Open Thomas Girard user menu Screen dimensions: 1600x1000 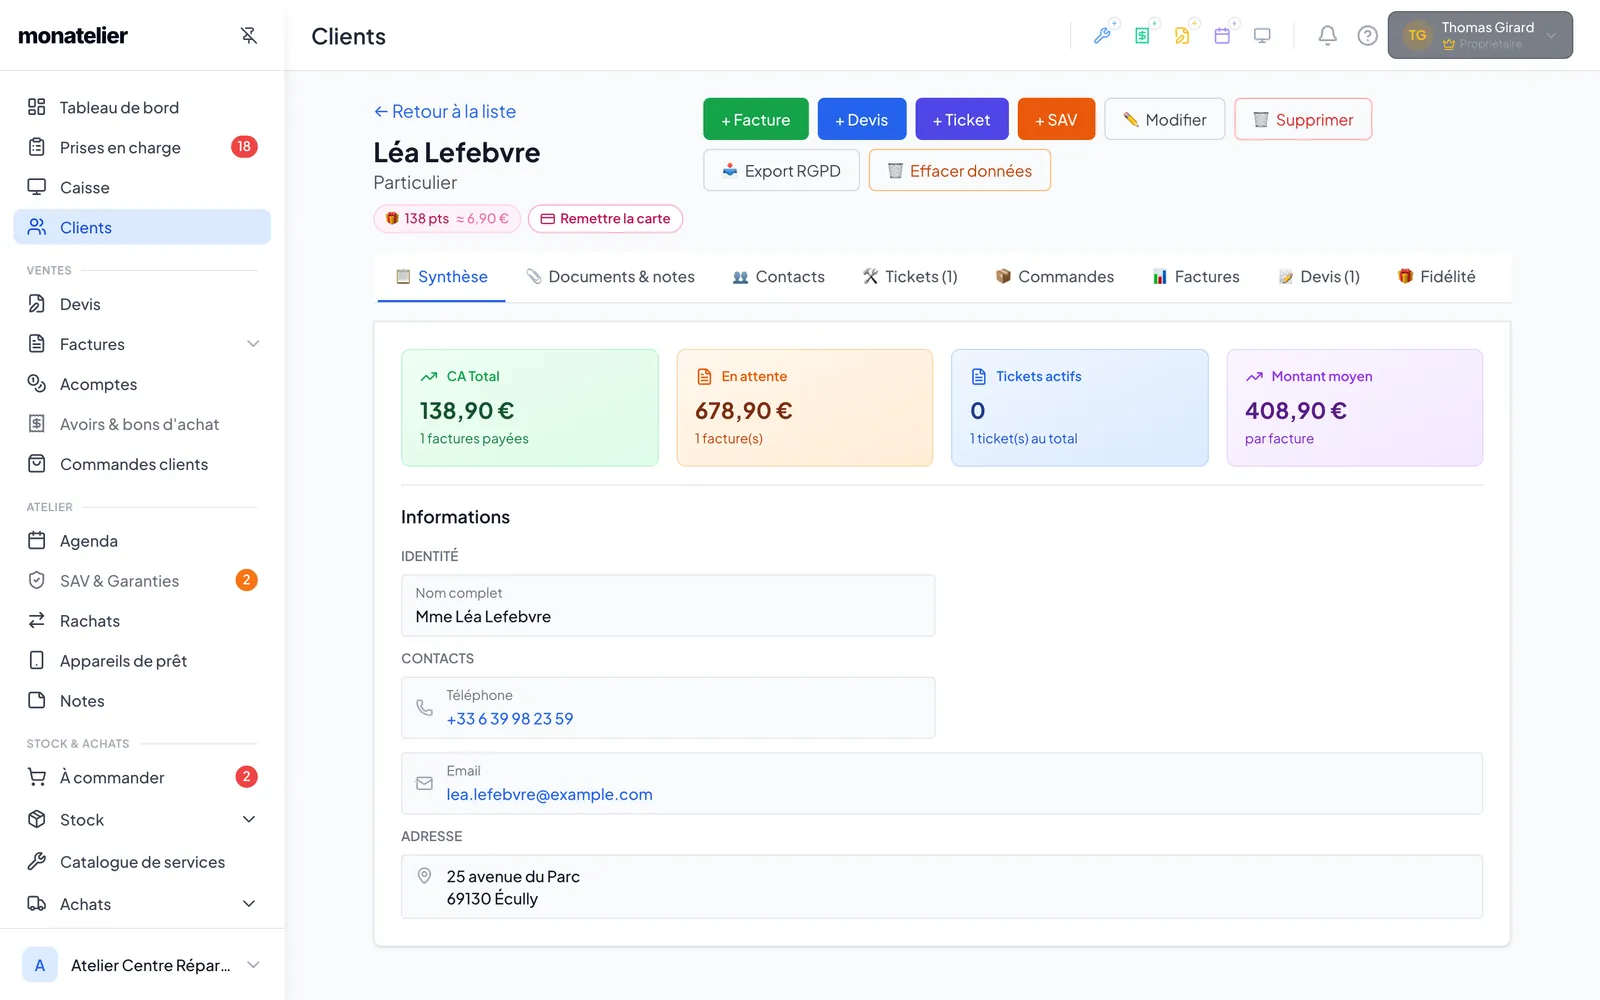[x=1480, y=35]
